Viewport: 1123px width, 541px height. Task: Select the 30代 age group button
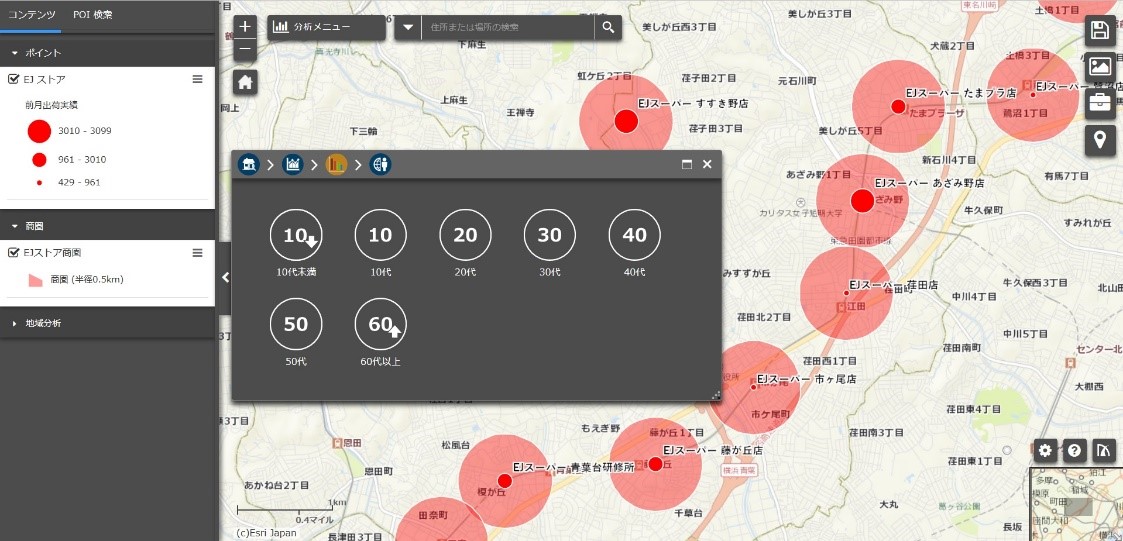[x=550, y=235]
